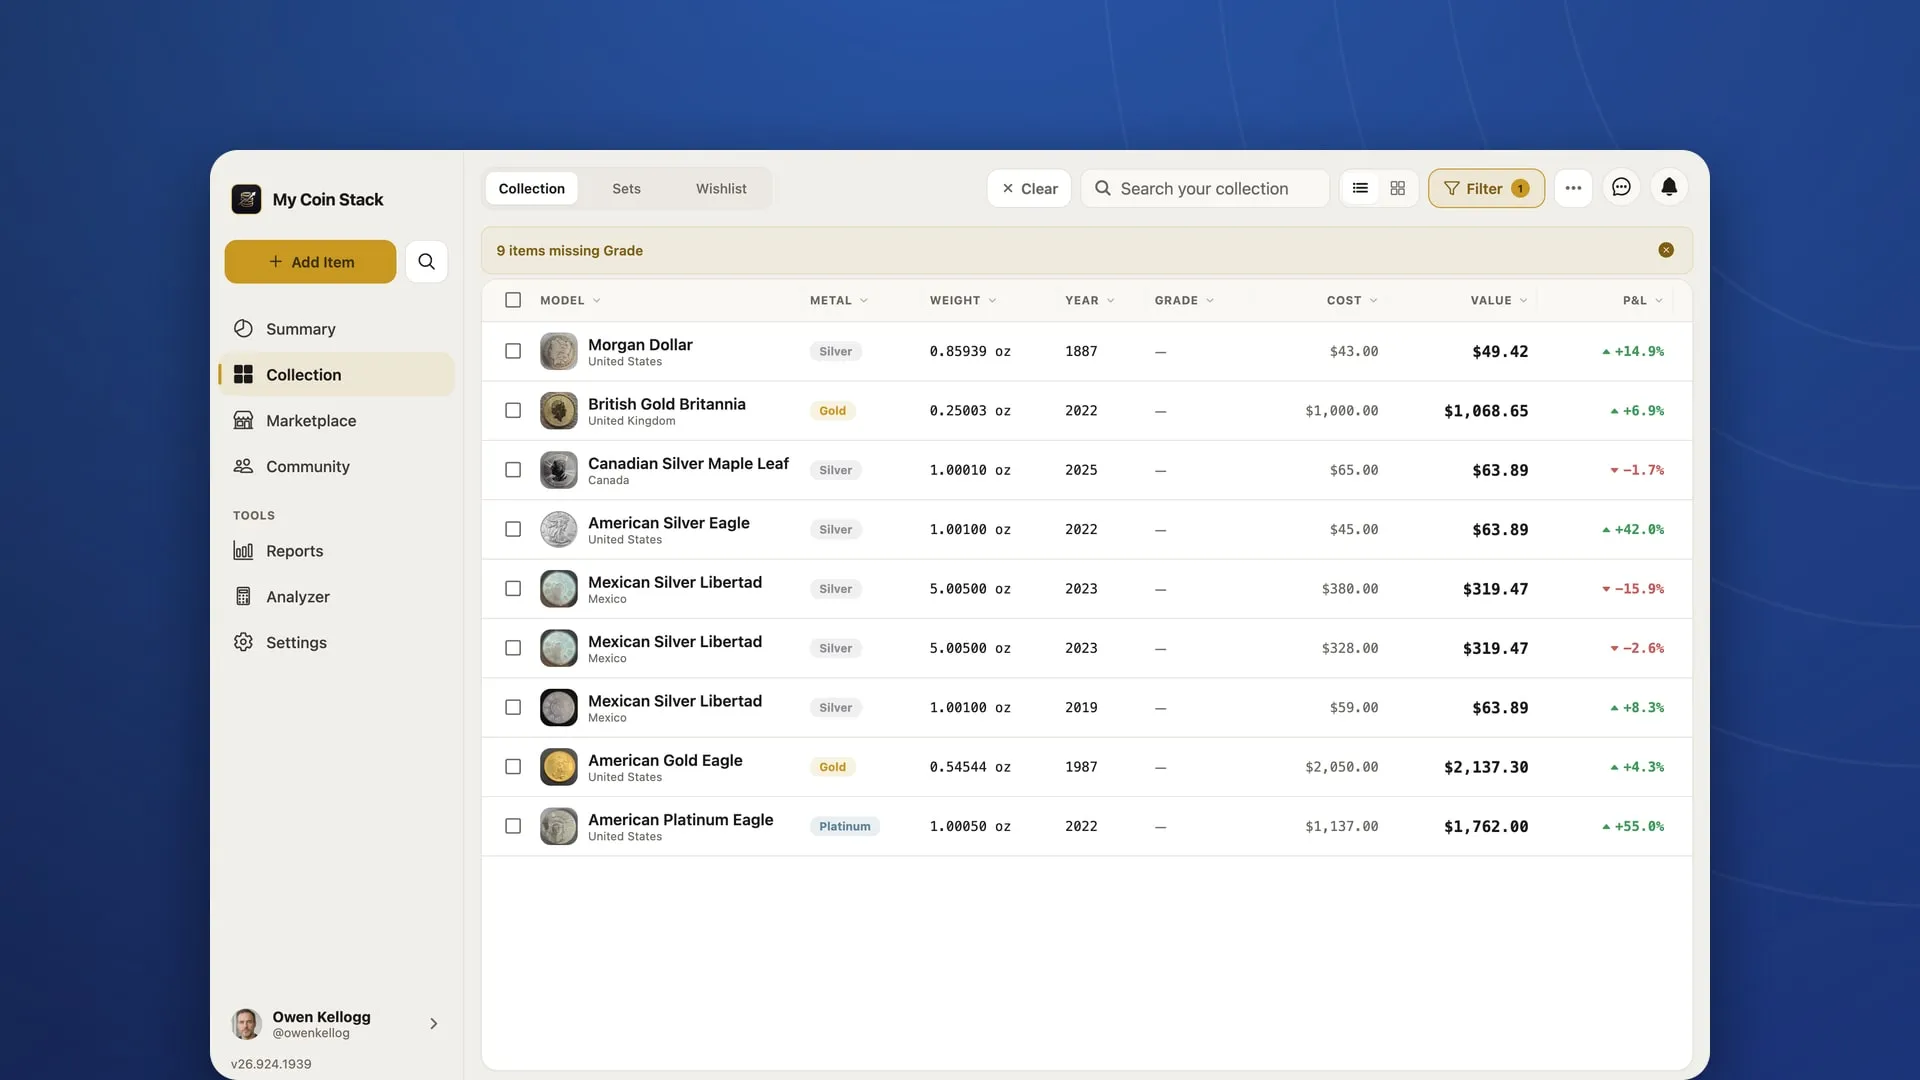Click the Platinum metal tag
Screen dimensions: 1920x1080
pyautogui.click(x=845, y=826)
